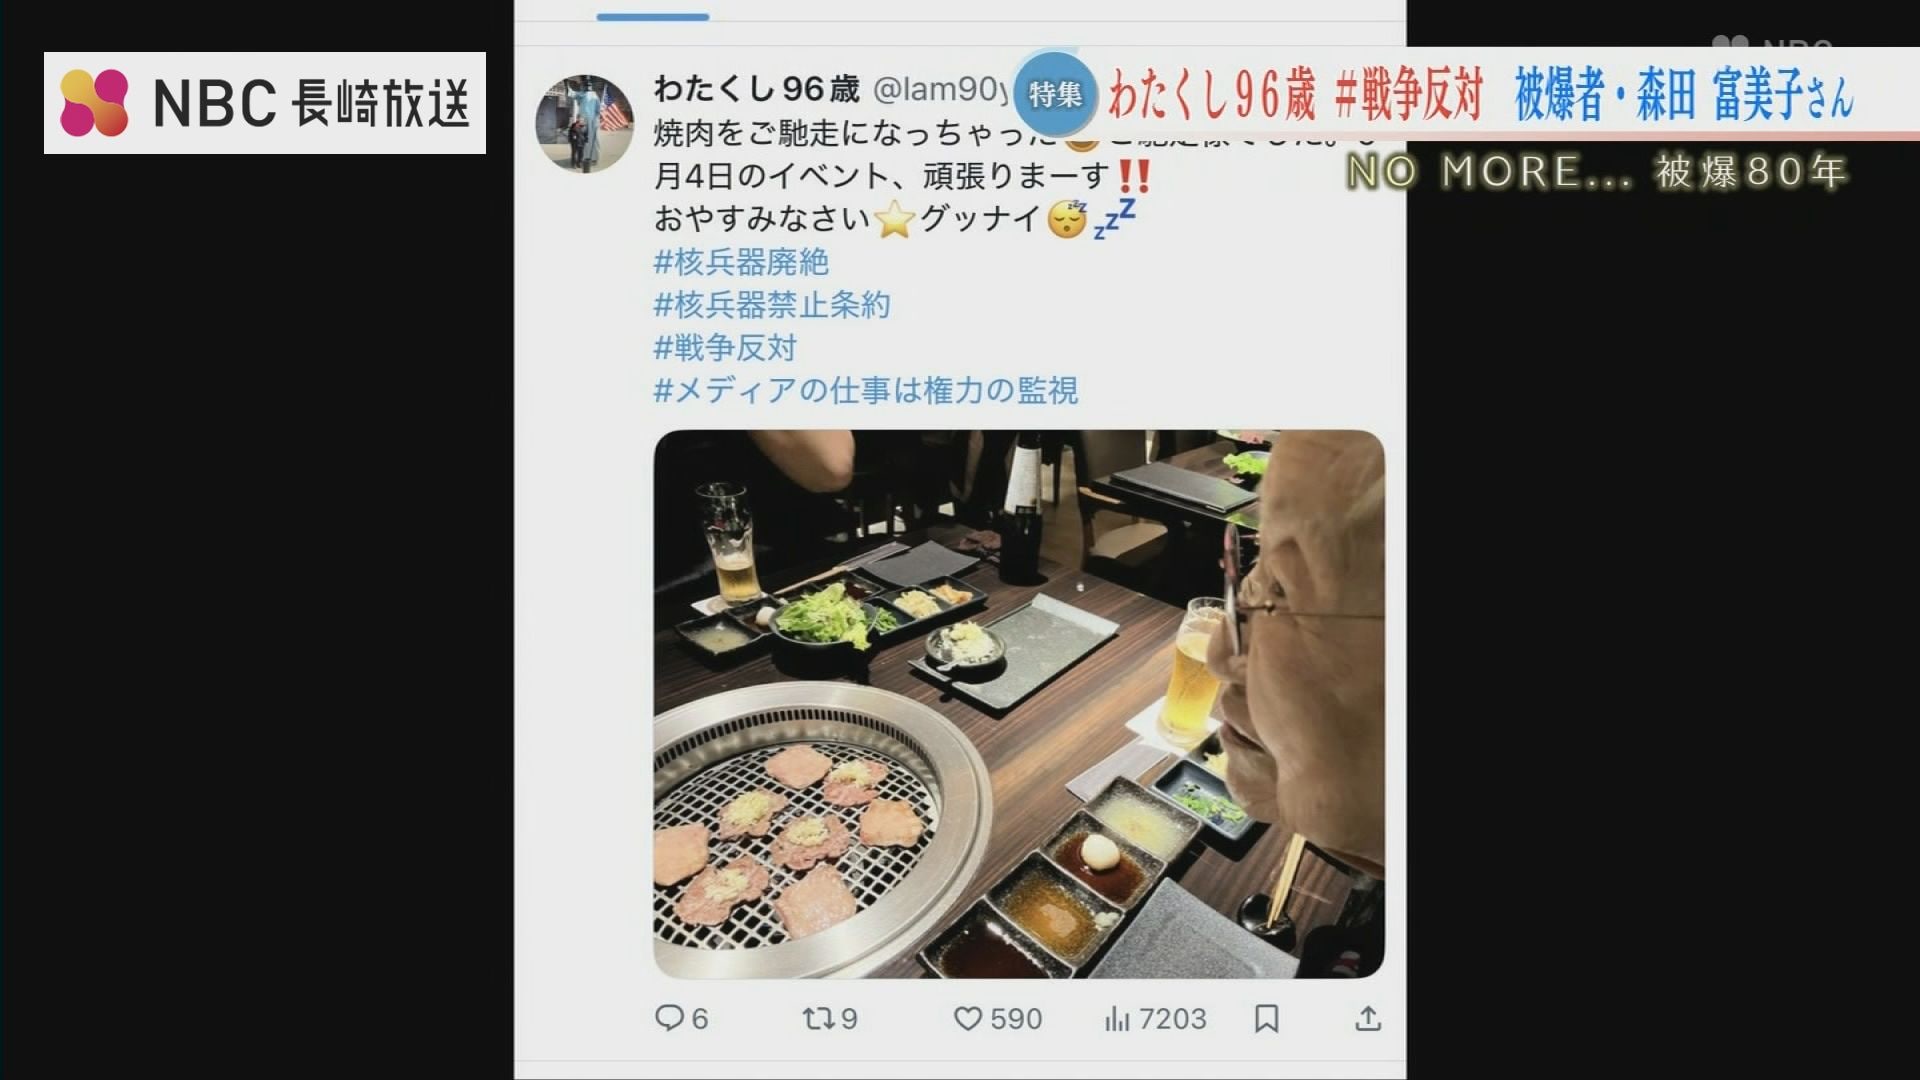
Task: Click the わたくし96歳 display name
Action: [x=757, y=89]
